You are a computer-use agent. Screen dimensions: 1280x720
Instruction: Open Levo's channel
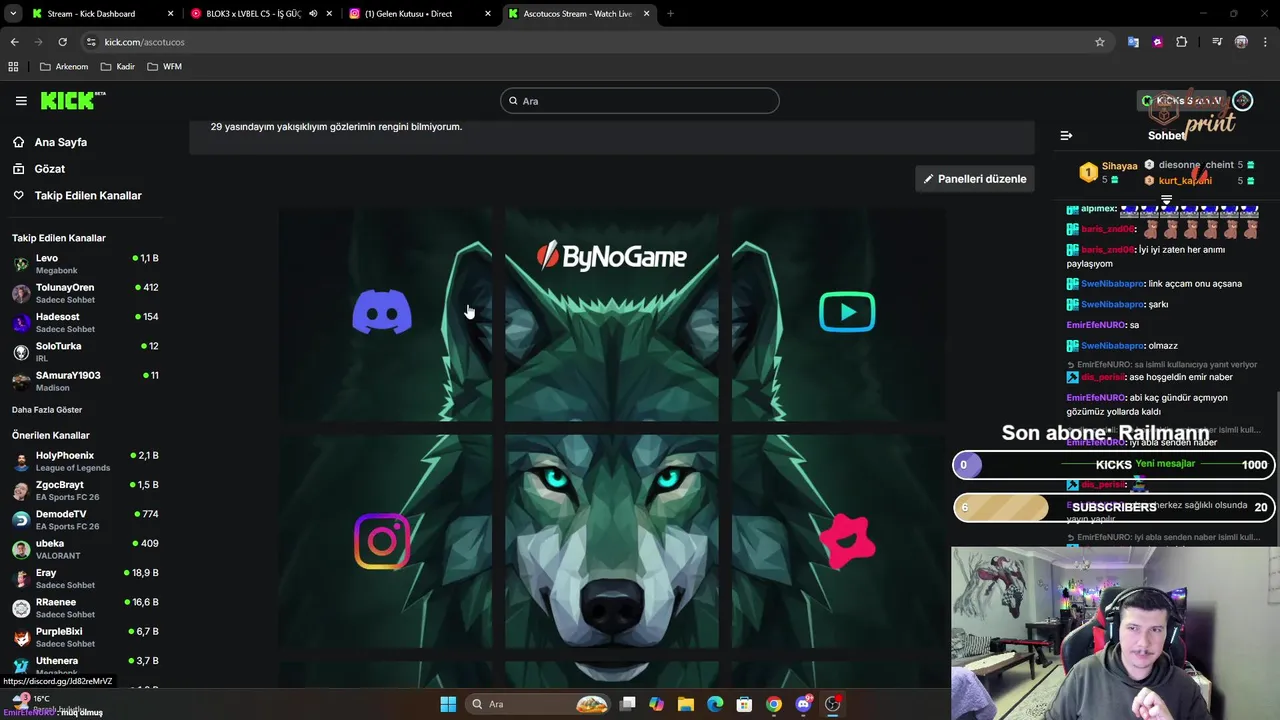click(85, 264)
